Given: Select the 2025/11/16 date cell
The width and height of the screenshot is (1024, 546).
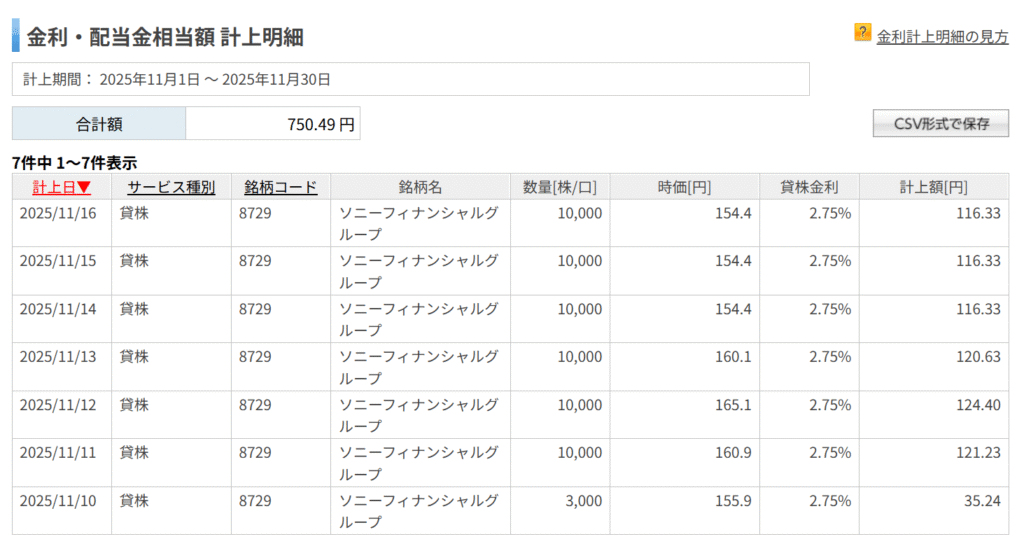Looking at the screenshot, I should tap(58, 213).
